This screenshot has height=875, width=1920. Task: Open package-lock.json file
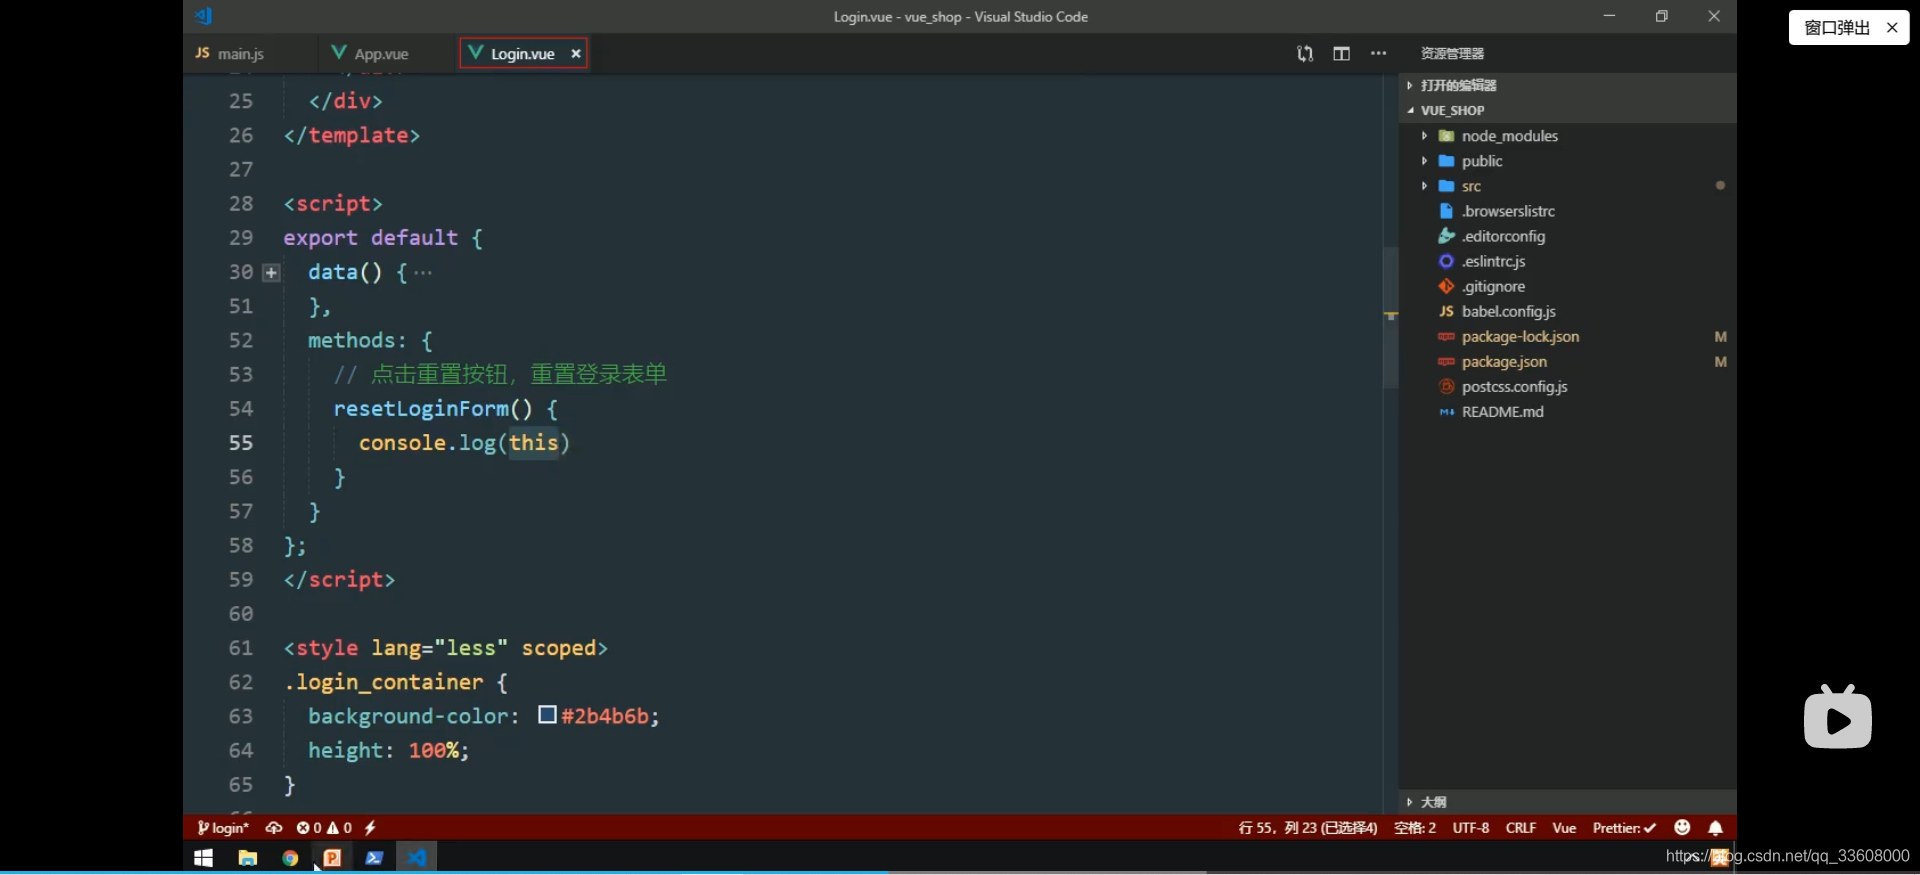1566,337
